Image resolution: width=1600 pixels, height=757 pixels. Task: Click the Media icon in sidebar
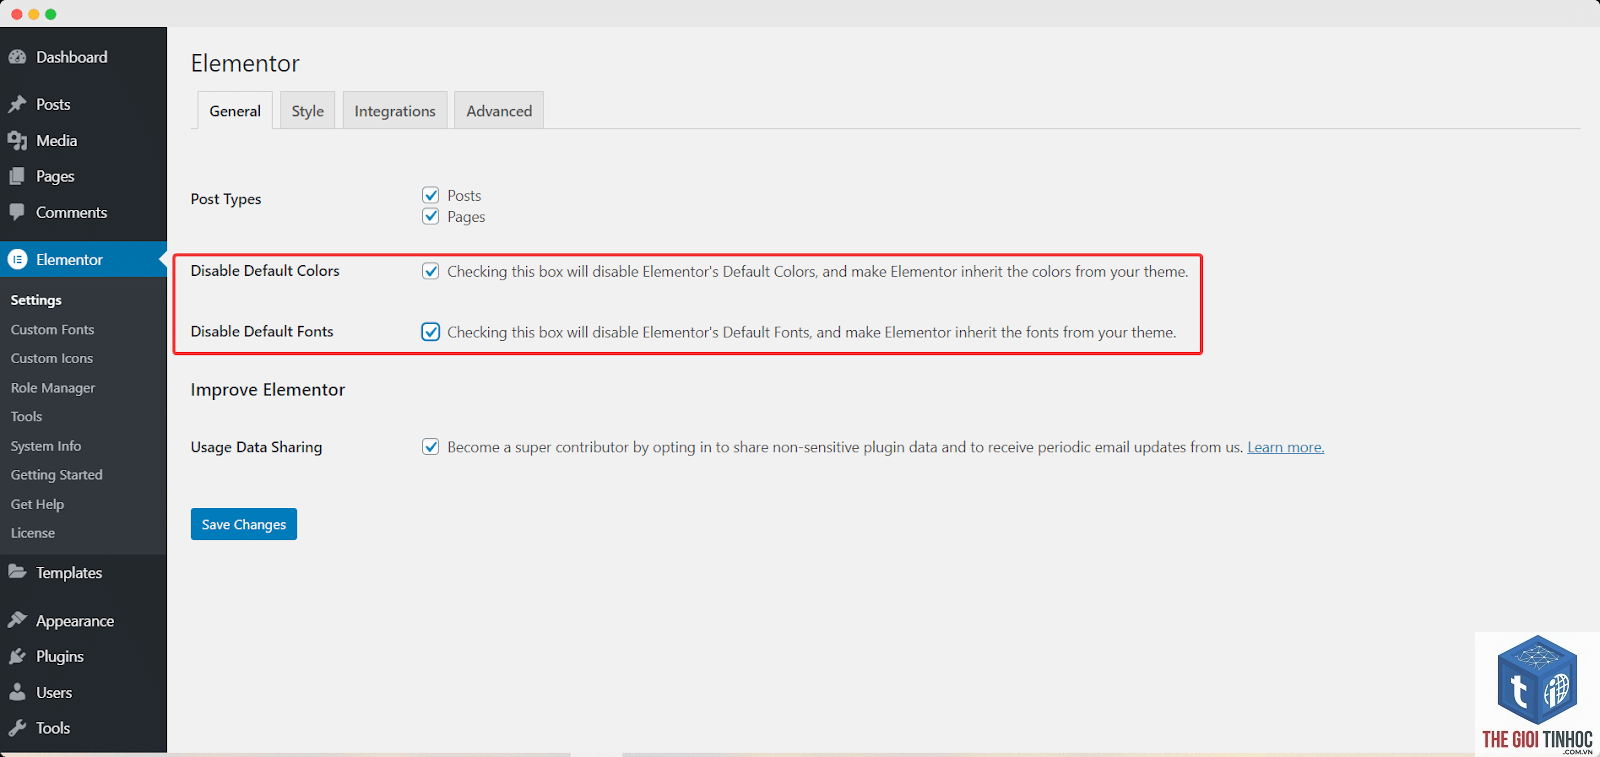(x=17, y=141)
